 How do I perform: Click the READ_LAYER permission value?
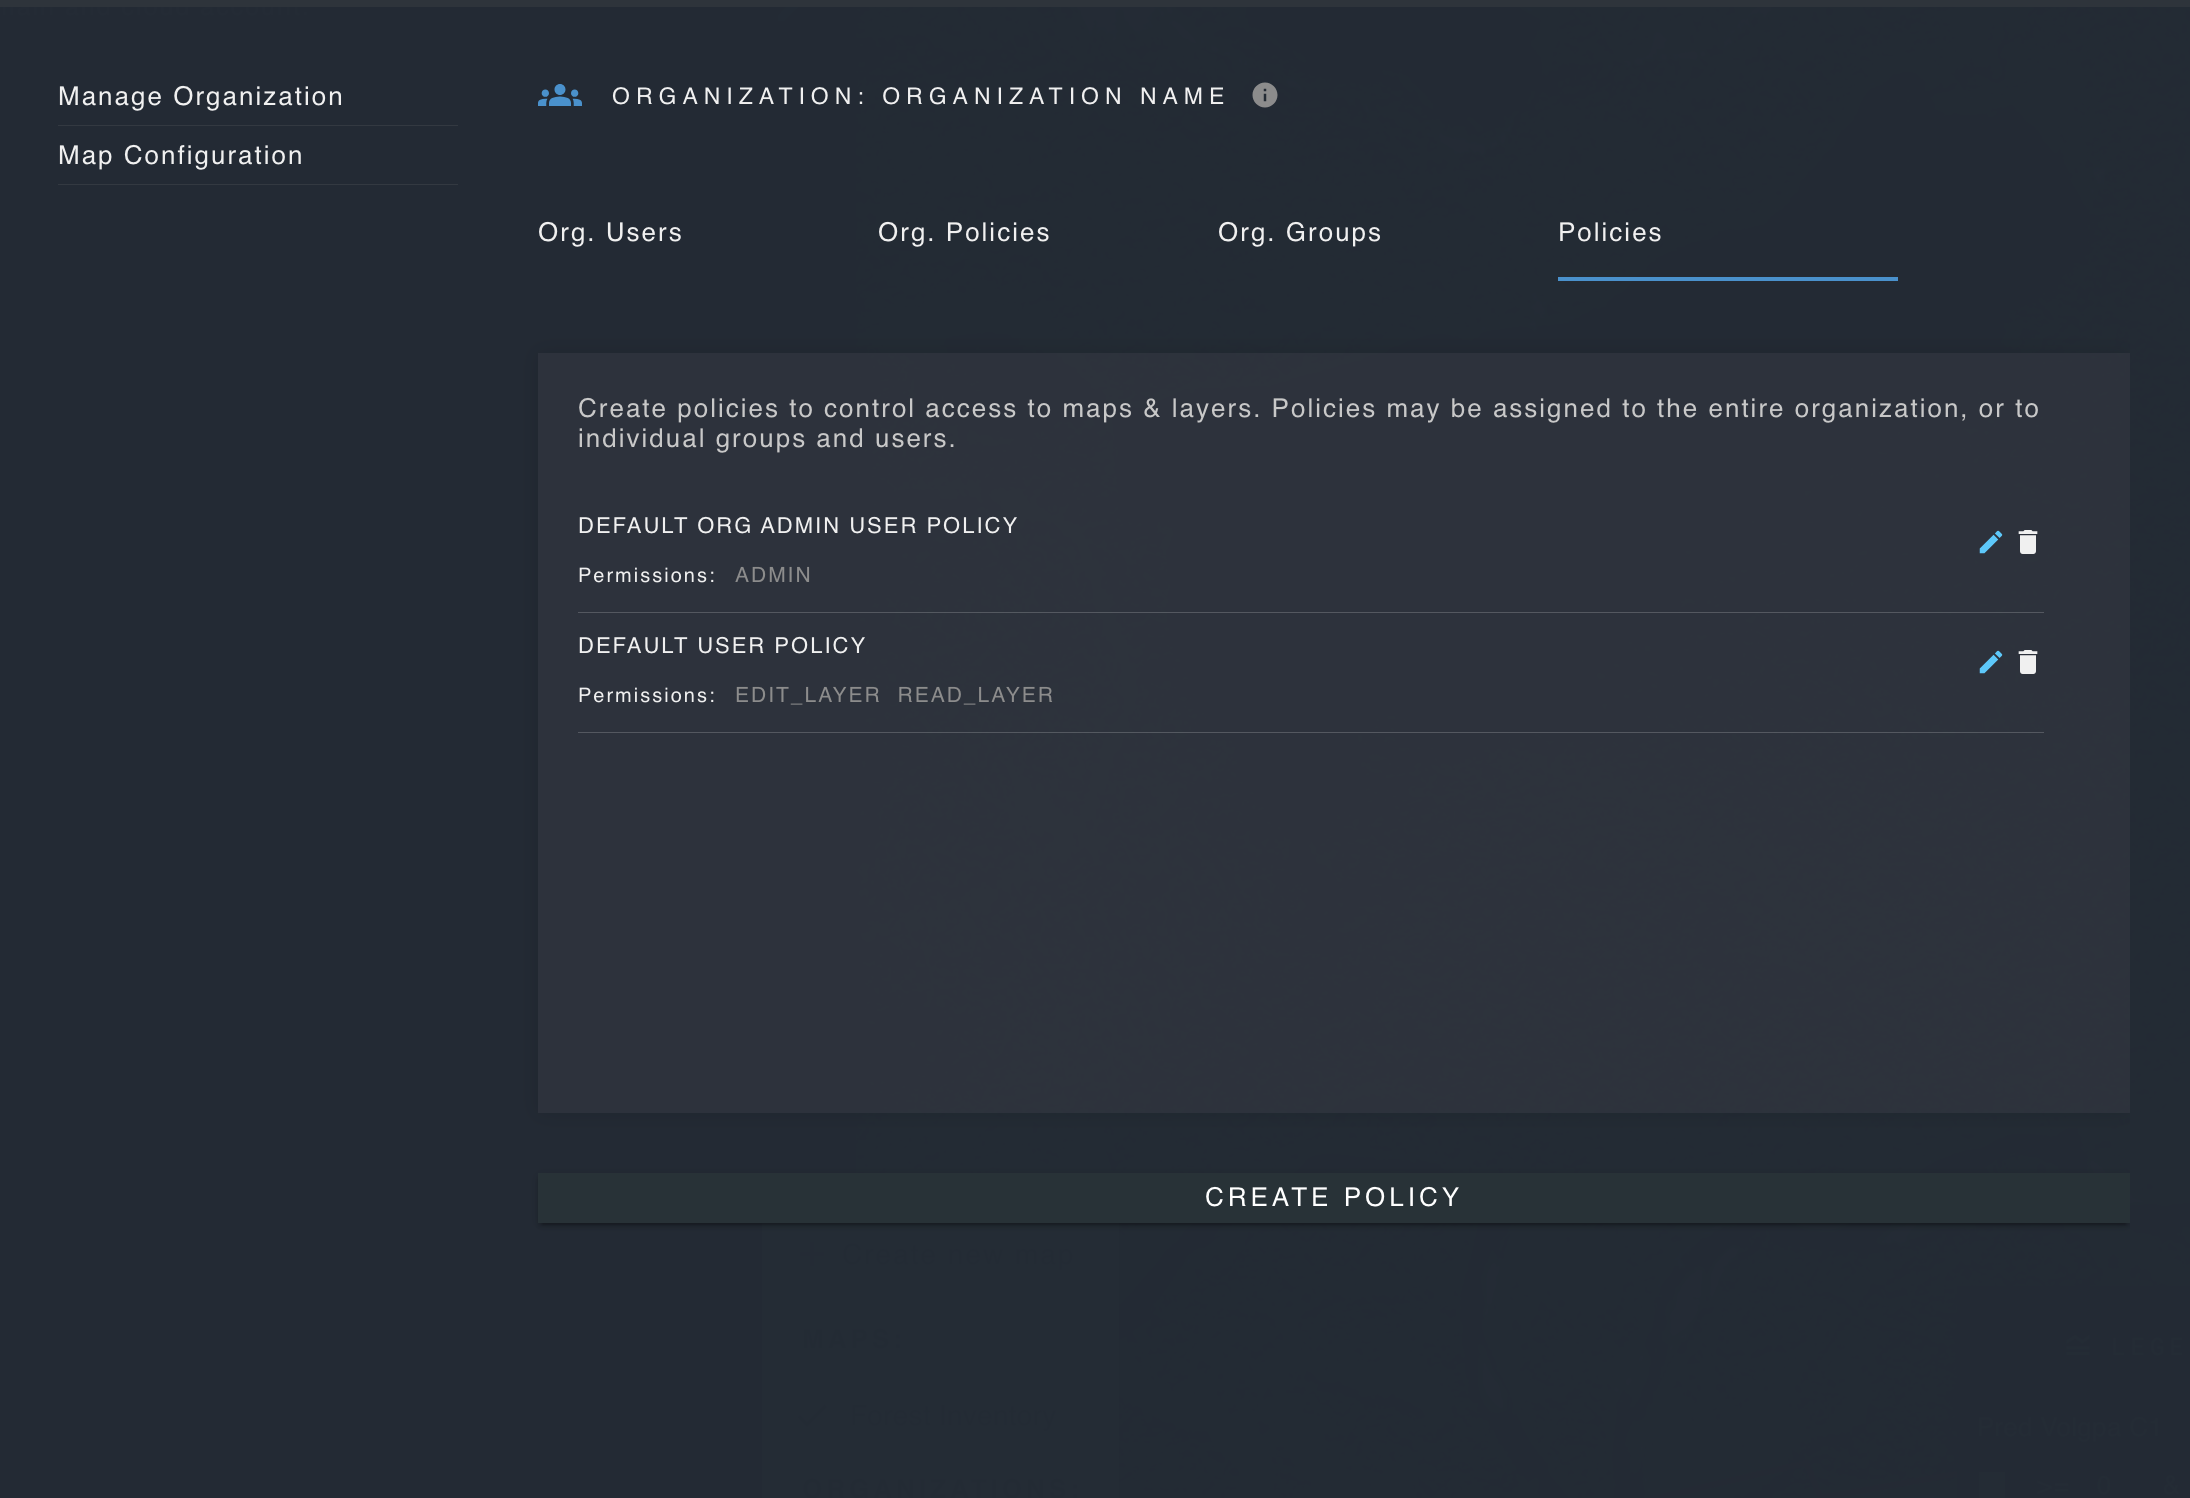point(976,695)
